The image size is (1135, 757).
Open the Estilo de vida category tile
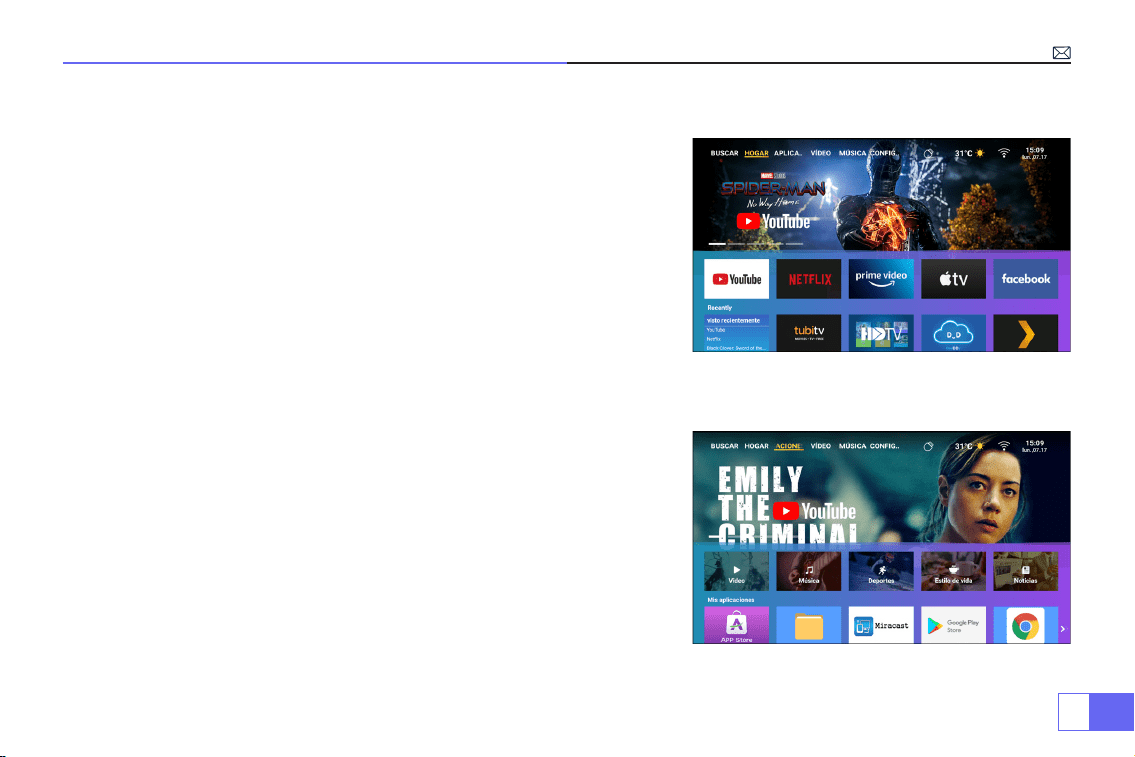pyautogui.click(x=953, y=571)
